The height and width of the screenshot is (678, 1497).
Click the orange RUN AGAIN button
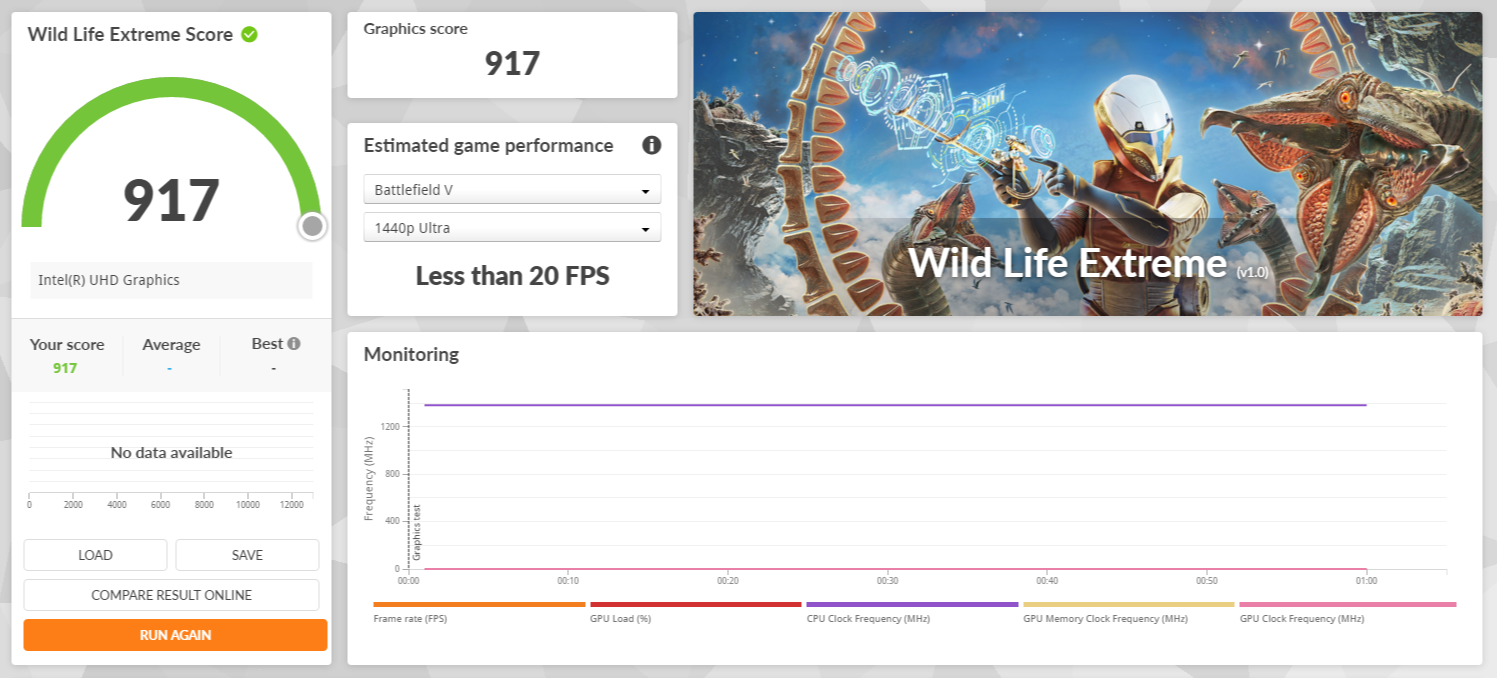point(175,635)
